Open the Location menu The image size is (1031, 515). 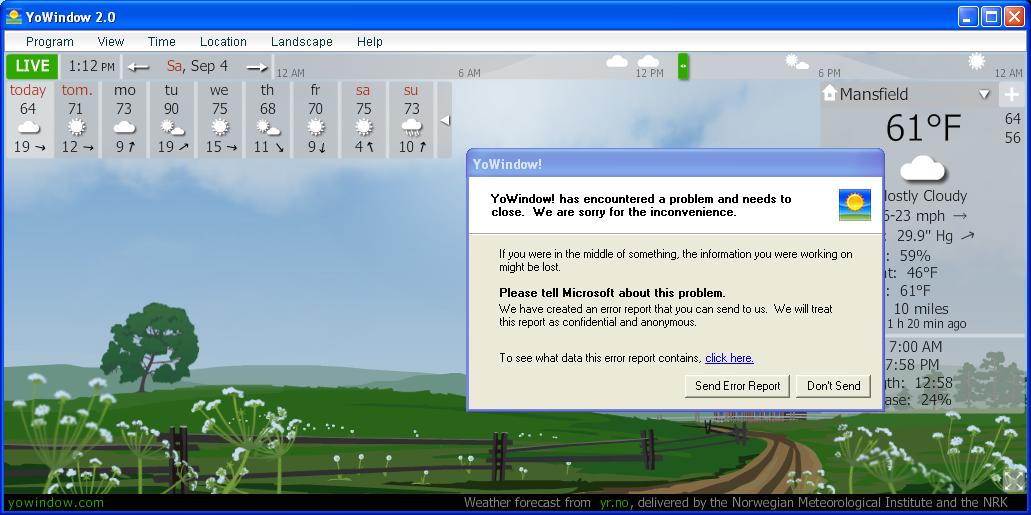pos(223,41)
